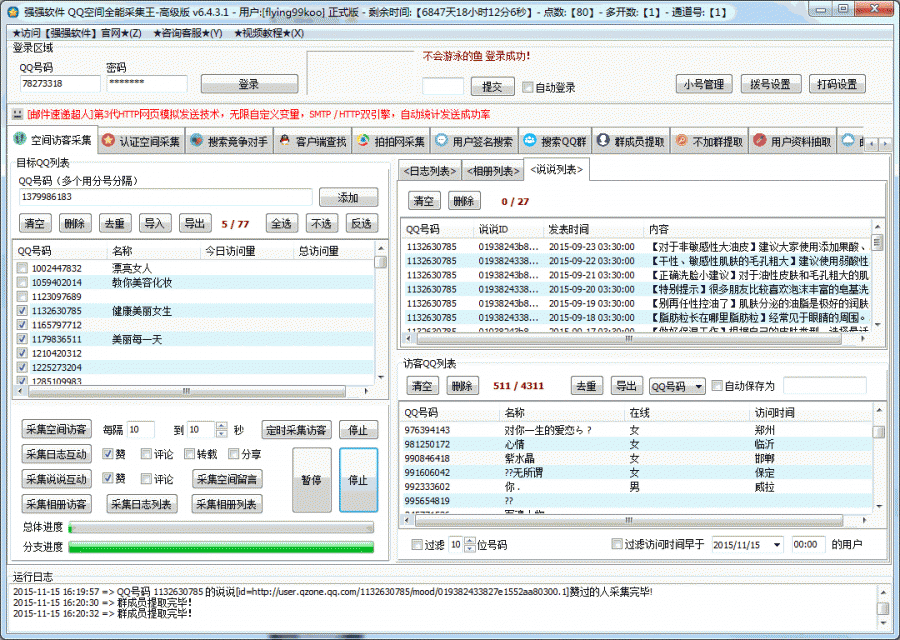
Task: Open the ★视频教程★(X) menu
Action: coord(269,33)
